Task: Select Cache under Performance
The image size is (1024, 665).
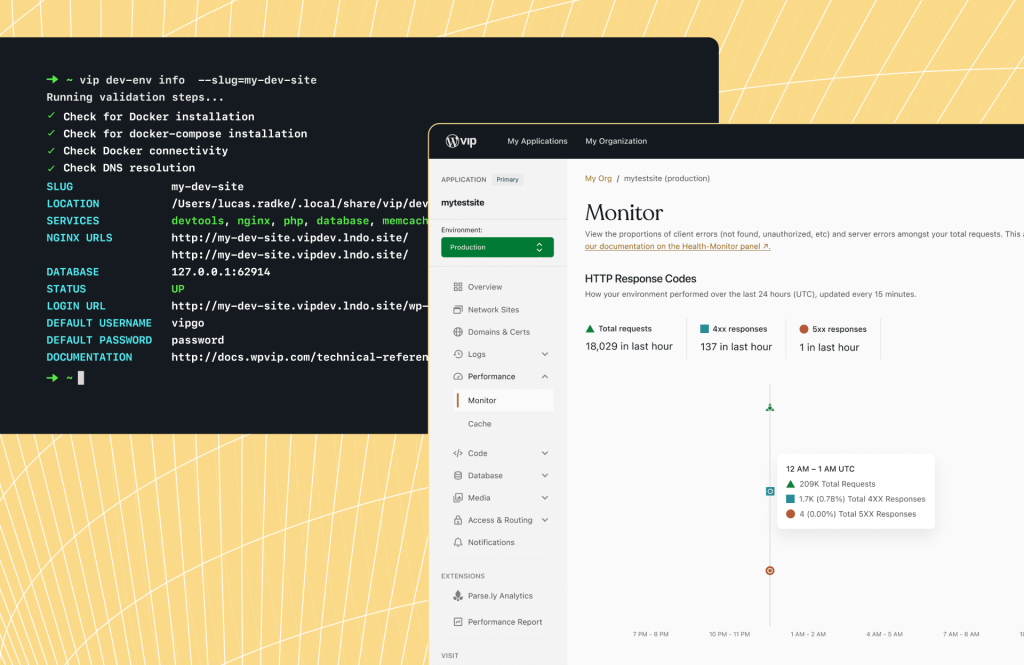Action: pyautogui.click(x=479, y=424)
